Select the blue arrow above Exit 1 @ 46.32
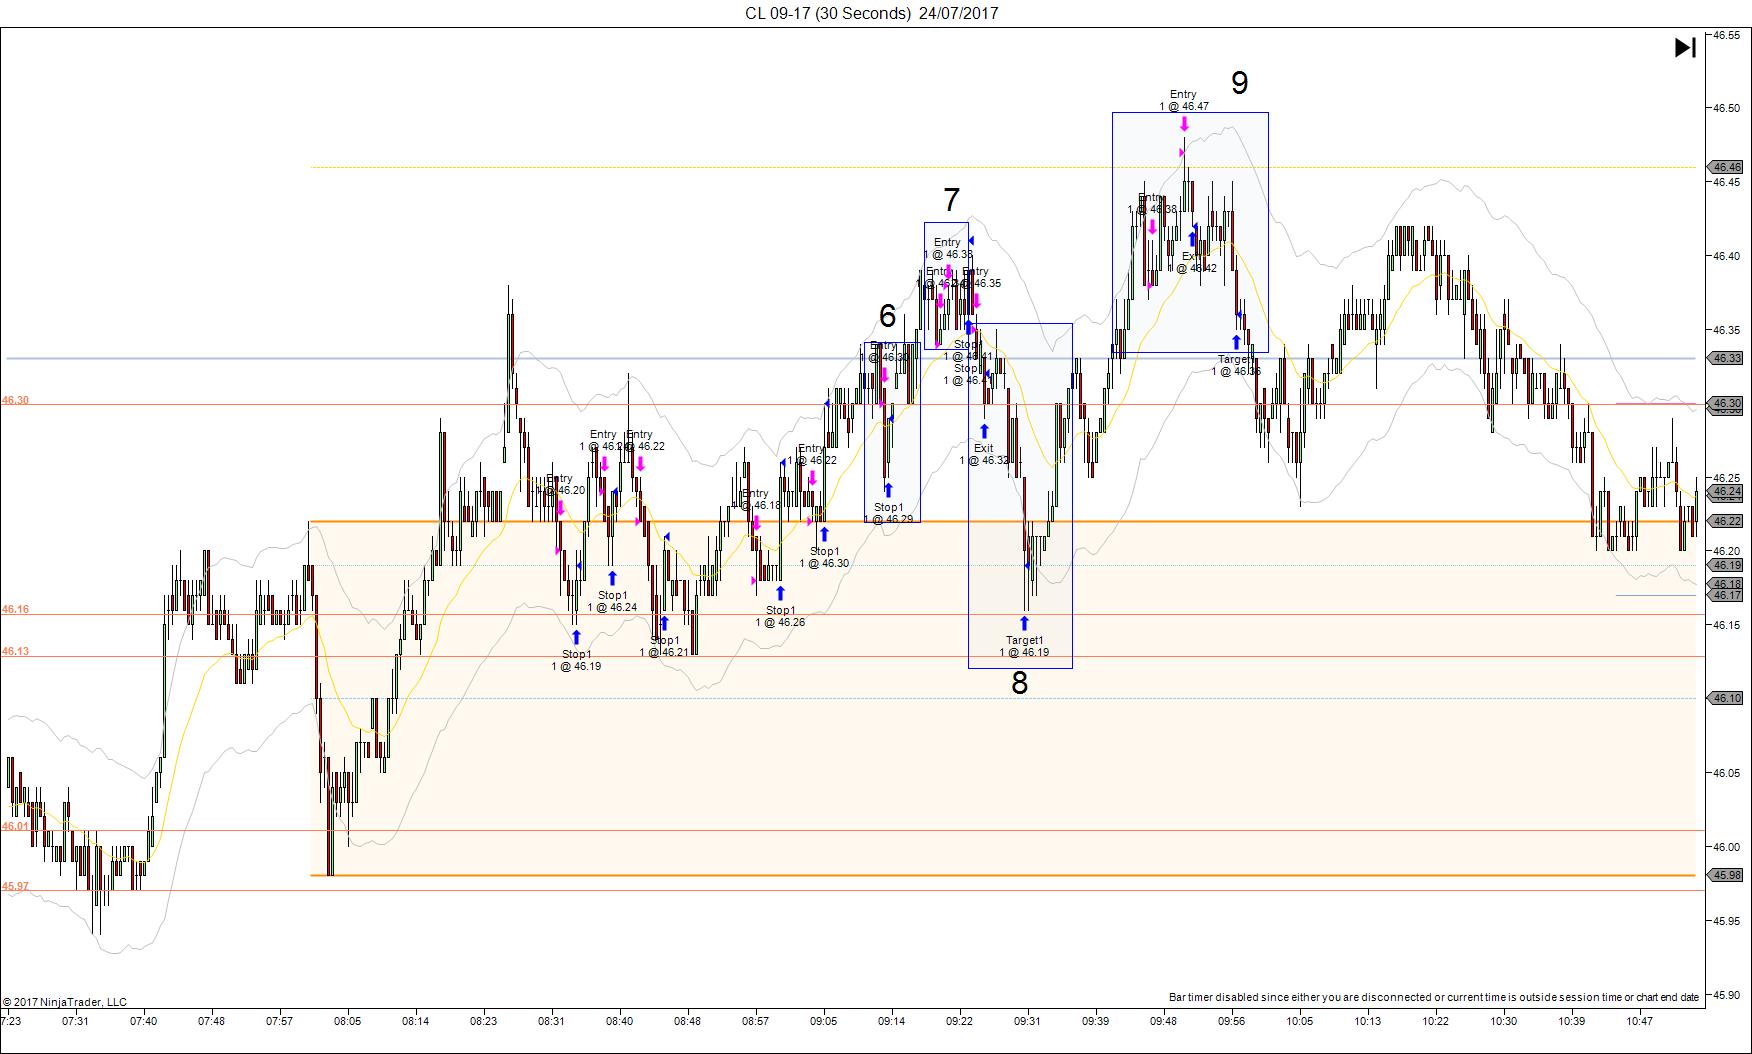The image size is (1752, 1054). 984,432
